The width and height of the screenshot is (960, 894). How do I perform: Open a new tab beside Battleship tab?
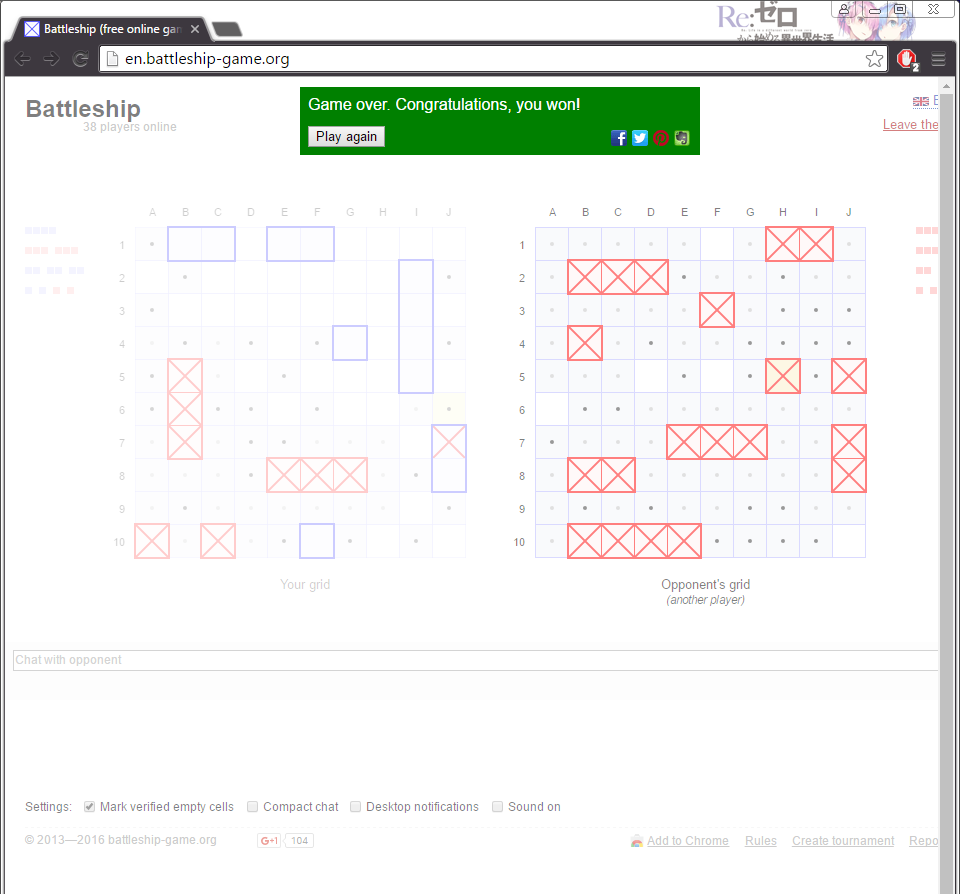pyautogui.click(x=227, y=29)
